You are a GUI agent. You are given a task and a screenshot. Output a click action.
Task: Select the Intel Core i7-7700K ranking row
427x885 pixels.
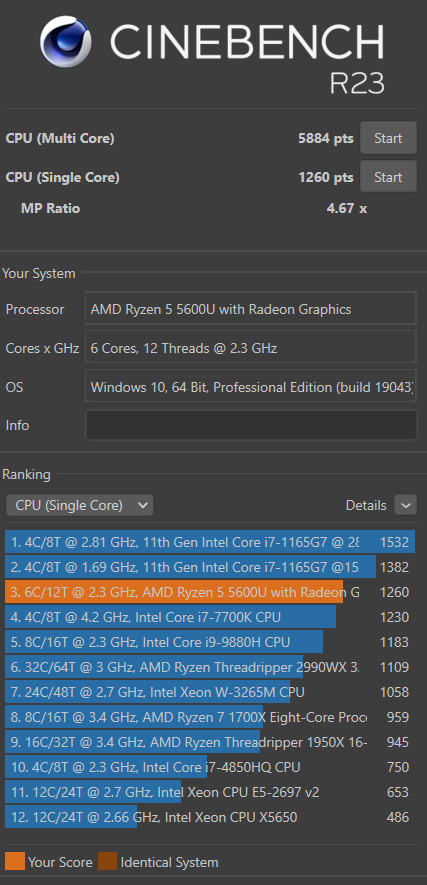click(210, 617)
